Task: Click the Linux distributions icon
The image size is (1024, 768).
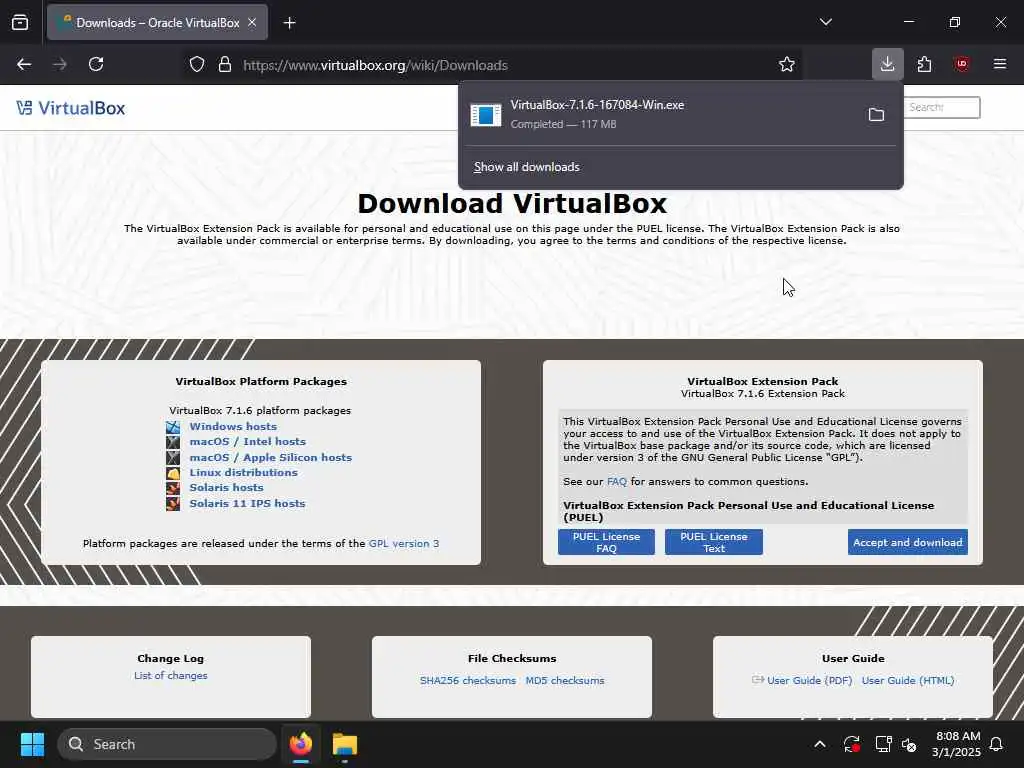Action: [x=173, y=473]
